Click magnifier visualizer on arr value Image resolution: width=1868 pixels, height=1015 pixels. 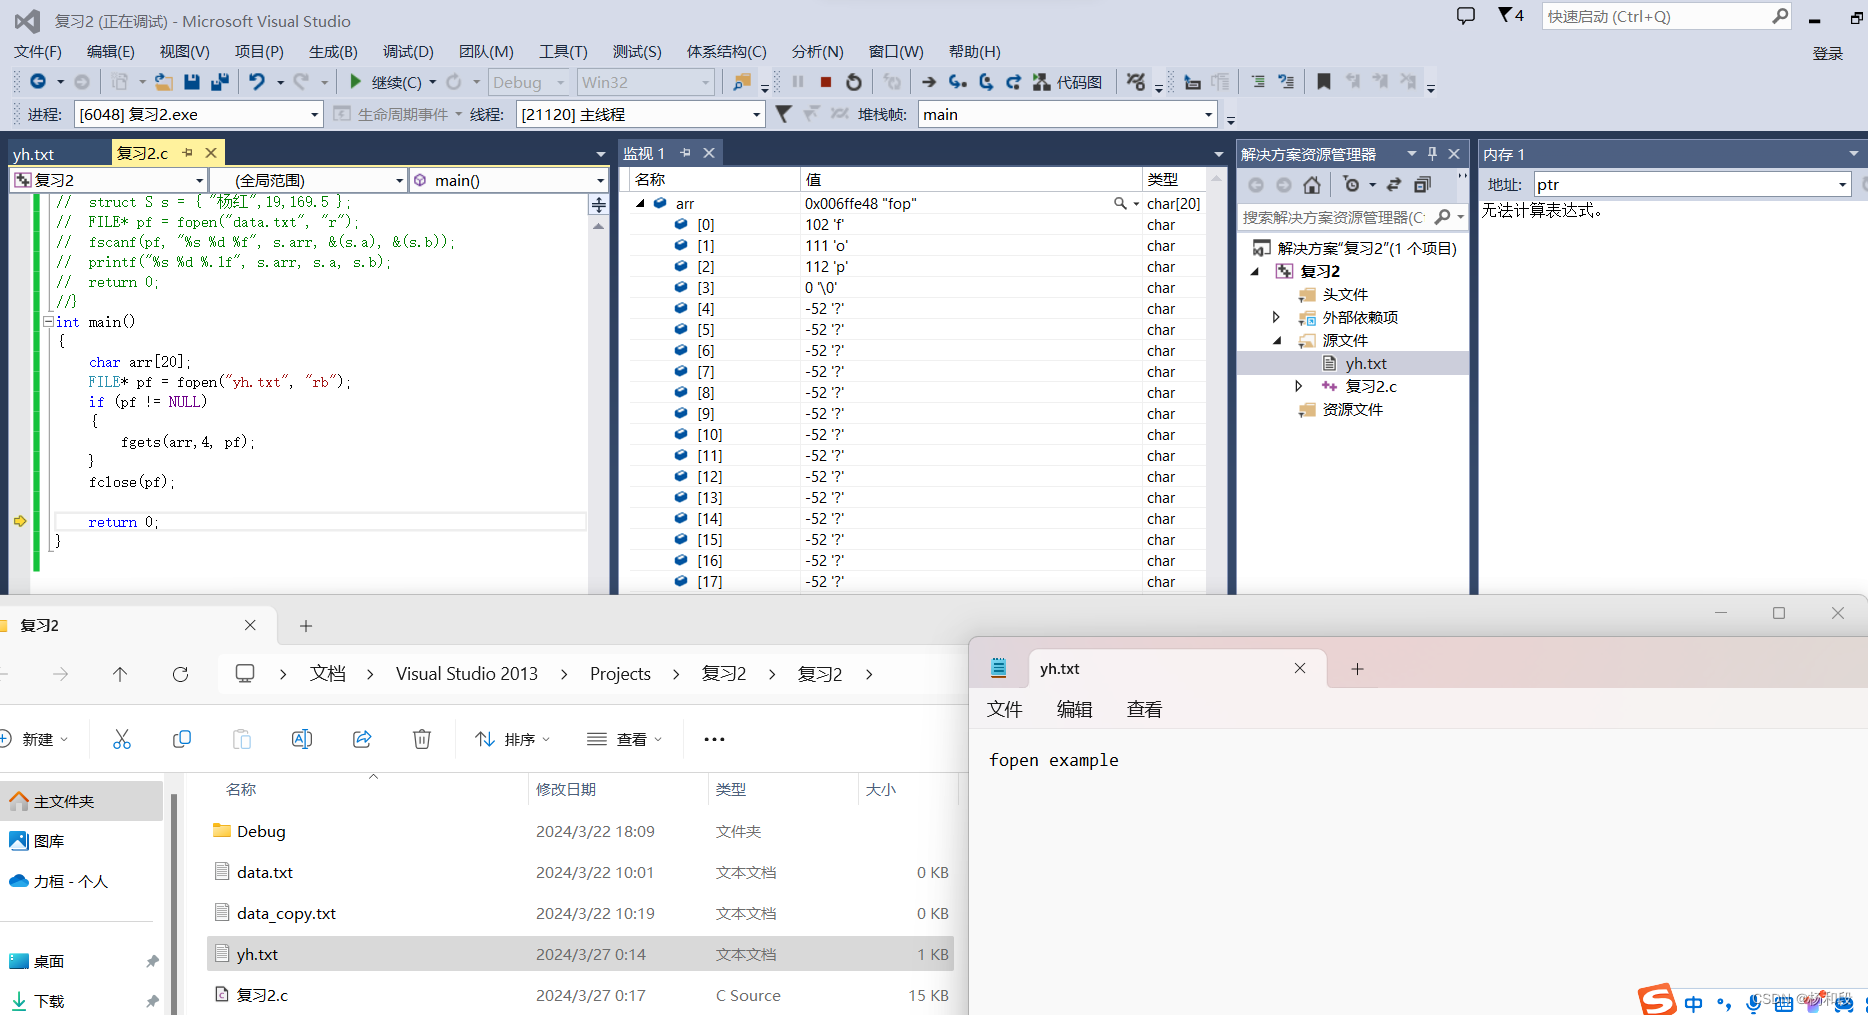coord(1120,203)
